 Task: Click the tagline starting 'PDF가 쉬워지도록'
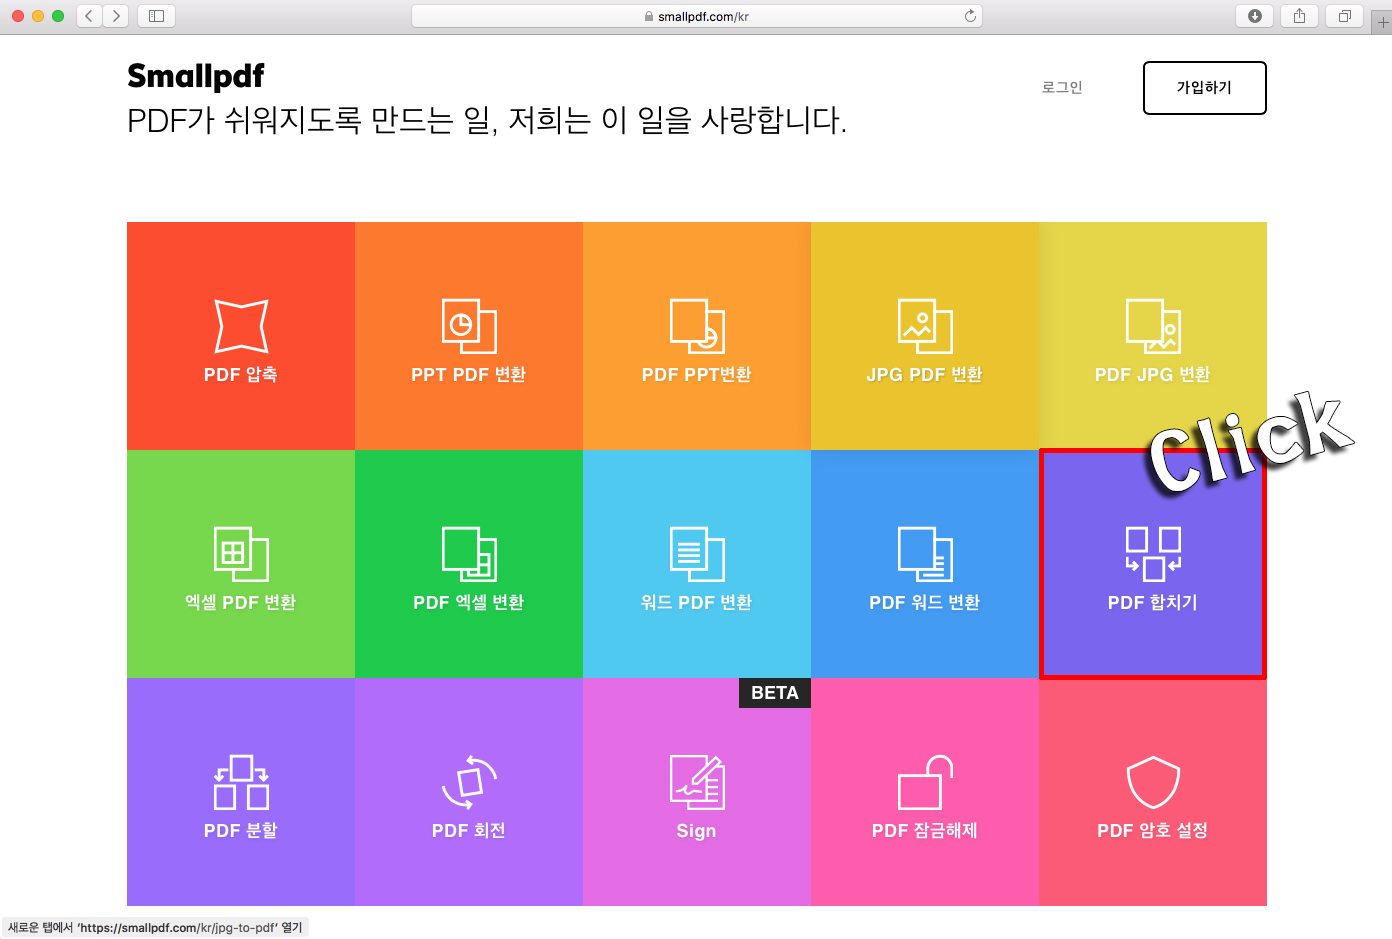point(487,121)
